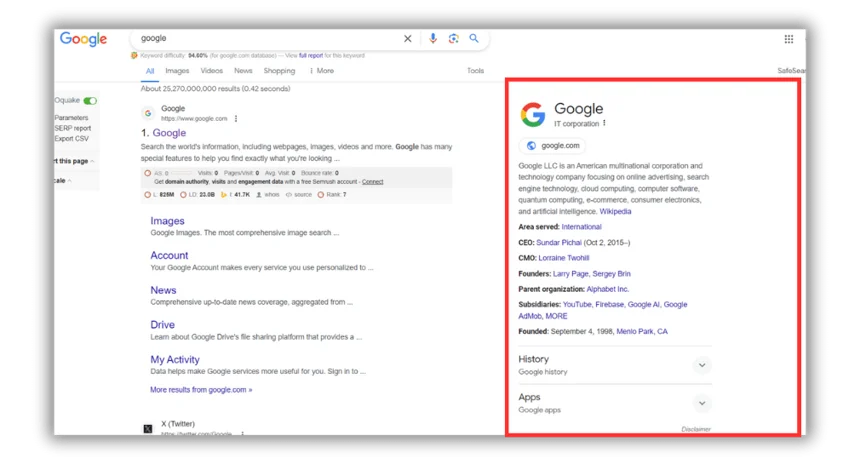Screen dimensions: 860x464
Task: Open the Account sitelink
Action: [169, 256]
